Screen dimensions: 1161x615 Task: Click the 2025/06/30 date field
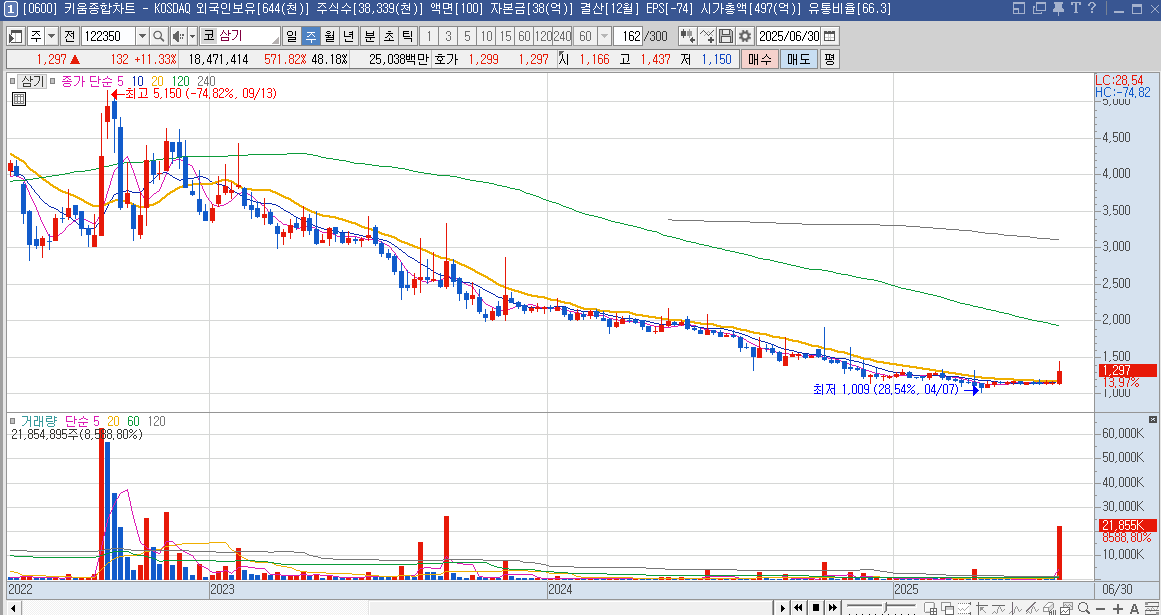click(x=789, y=36)
